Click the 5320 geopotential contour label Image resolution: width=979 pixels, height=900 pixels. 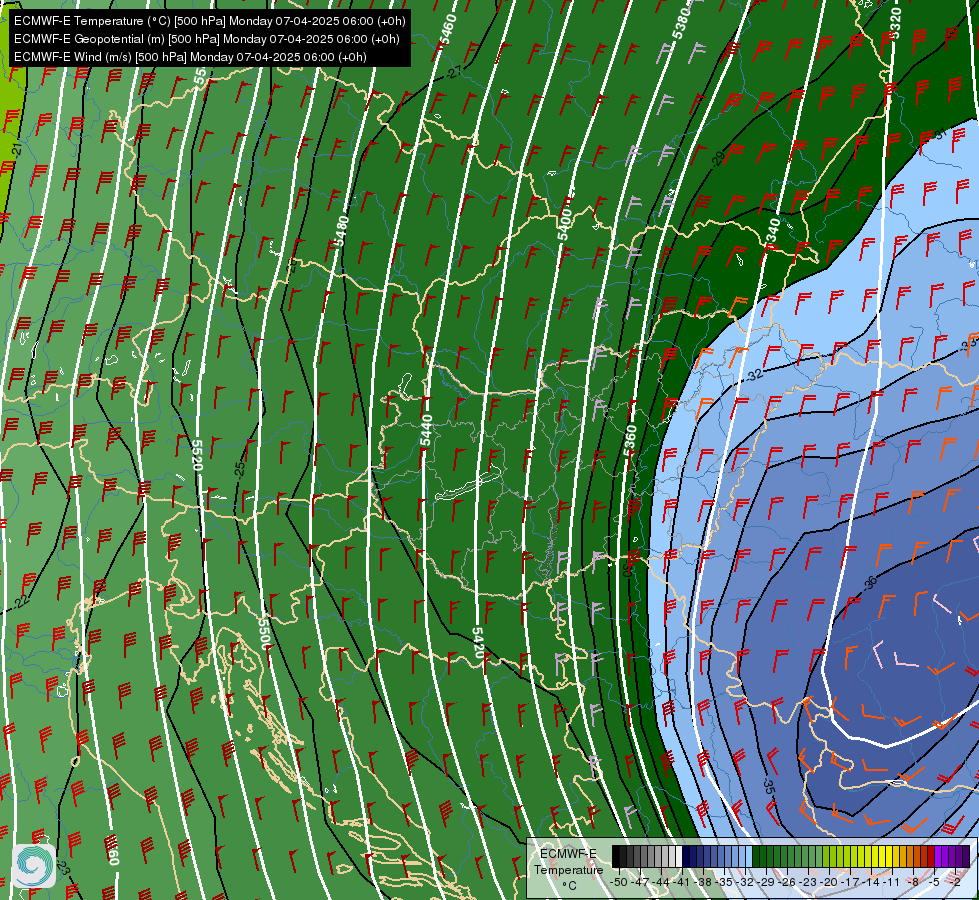pos(895,22)
